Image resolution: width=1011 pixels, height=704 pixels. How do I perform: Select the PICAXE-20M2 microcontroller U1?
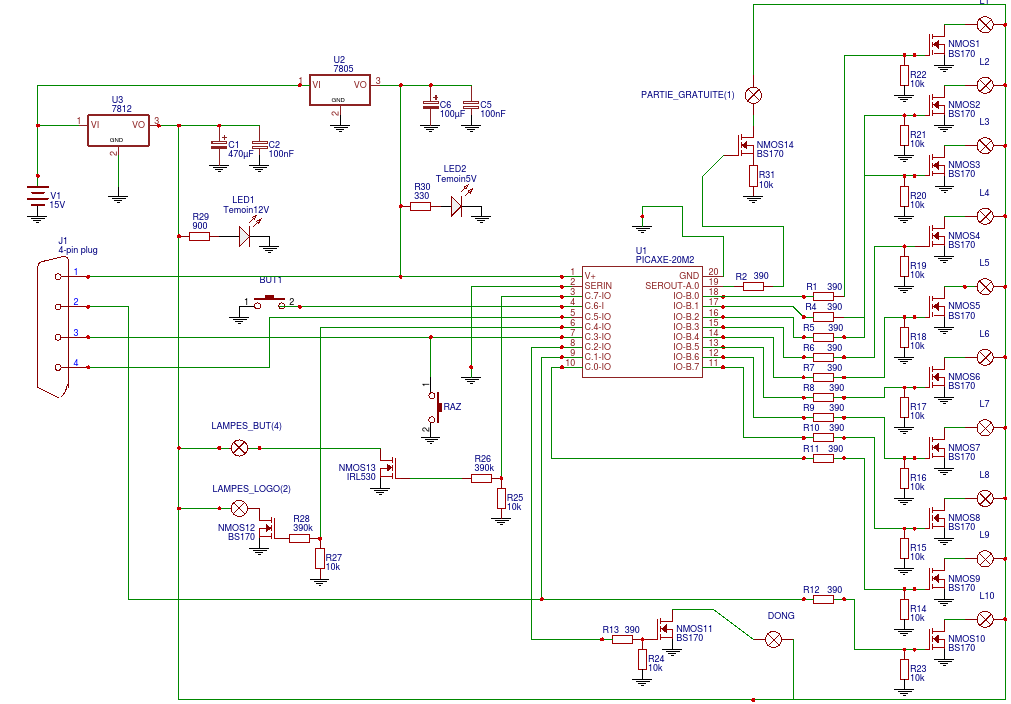click(x=642, y=322)
